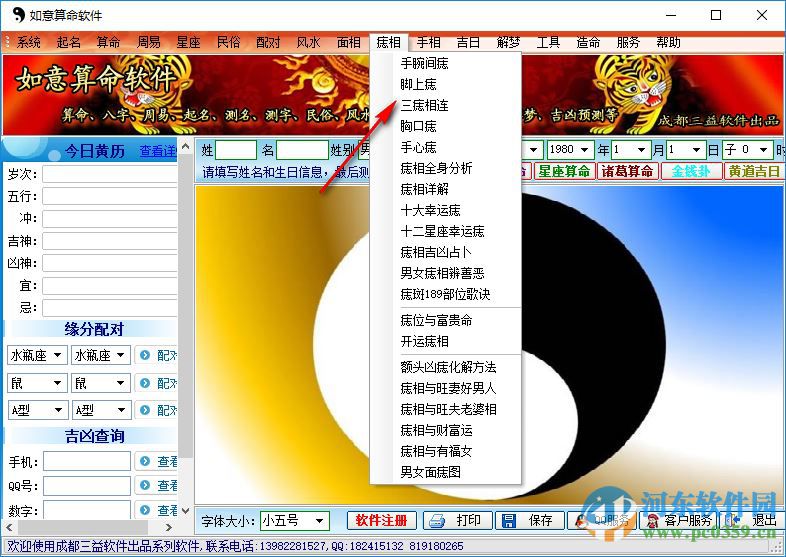
Task: Click the 配对 button in the A型 row
Action: coord(156,410)
